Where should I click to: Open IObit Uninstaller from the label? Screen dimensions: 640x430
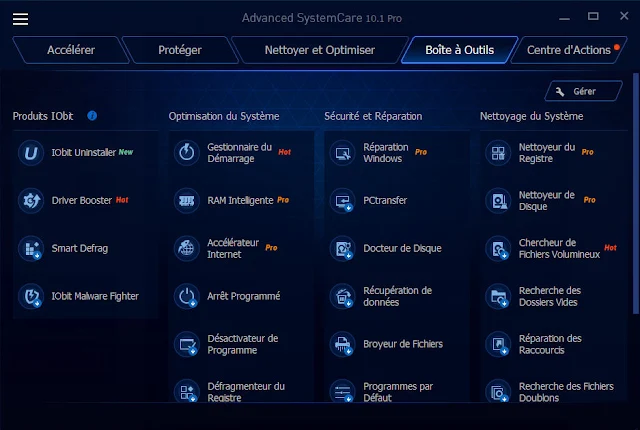pos(84,153)
